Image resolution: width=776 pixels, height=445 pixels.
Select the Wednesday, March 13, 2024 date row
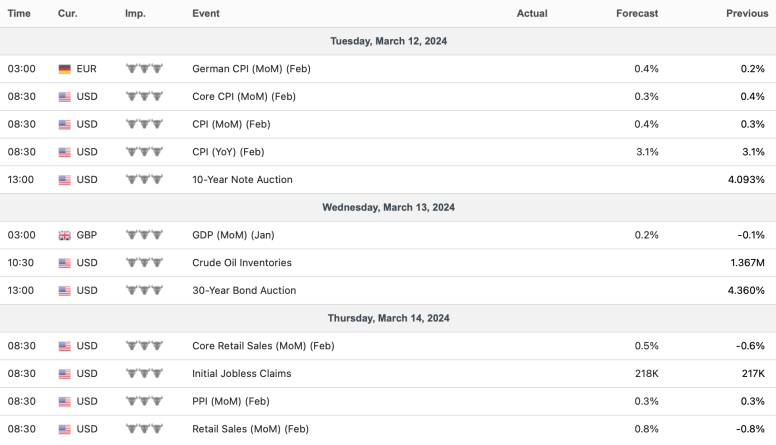388,207
